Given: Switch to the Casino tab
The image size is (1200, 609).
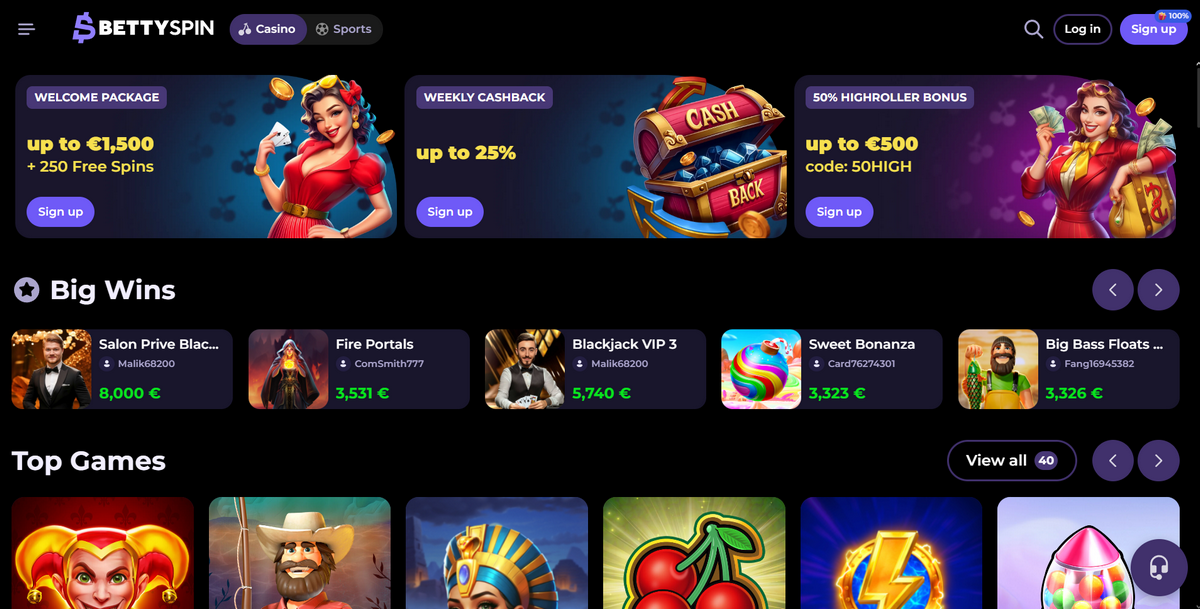Looking at the screenshot, I should point(268,29).
